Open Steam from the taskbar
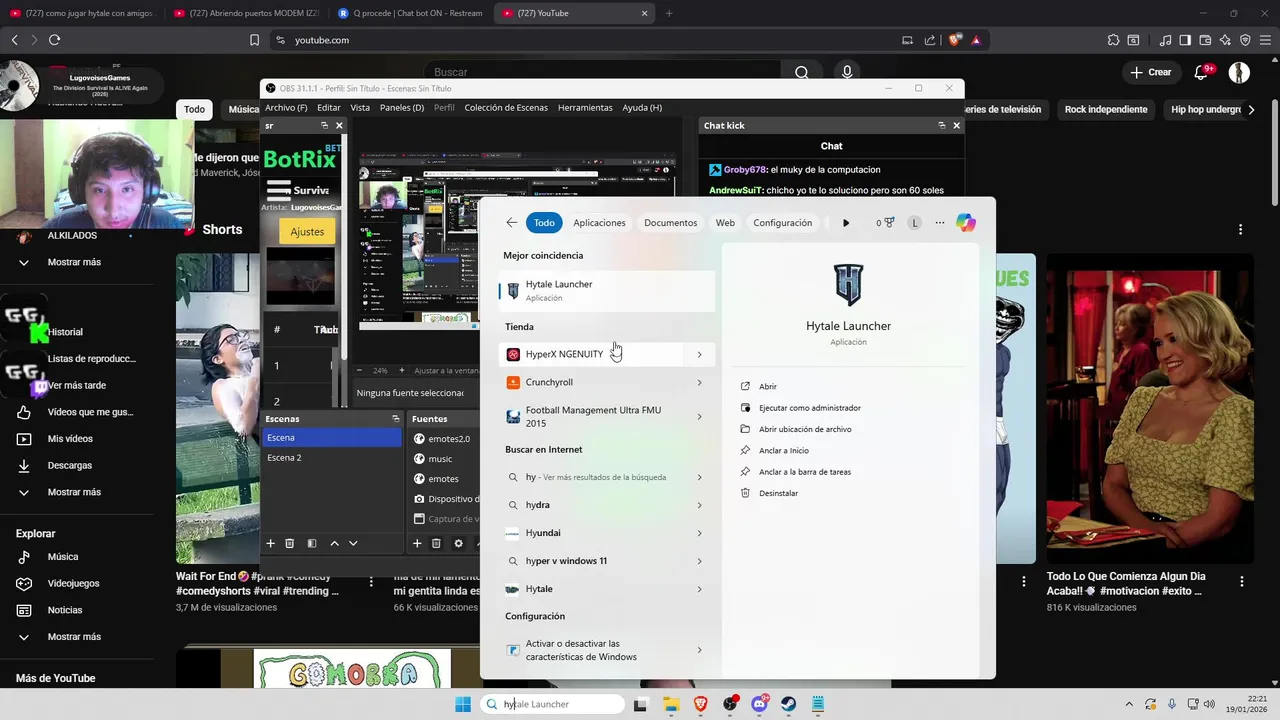This screenshot has height=720, width=1280. [789, 704]
